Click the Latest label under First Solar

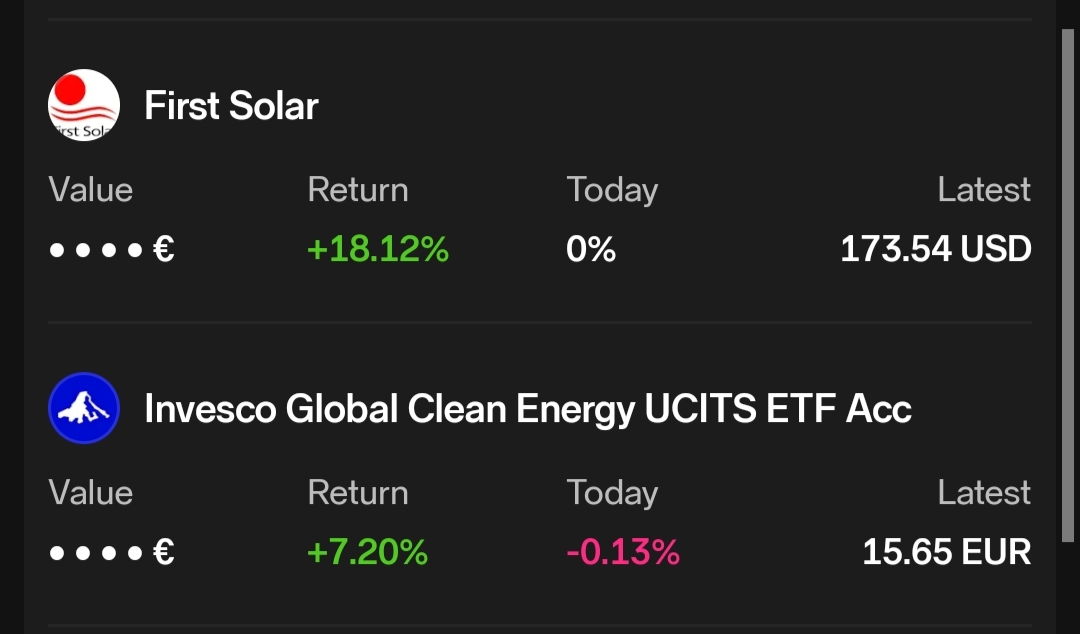[984, 190]
